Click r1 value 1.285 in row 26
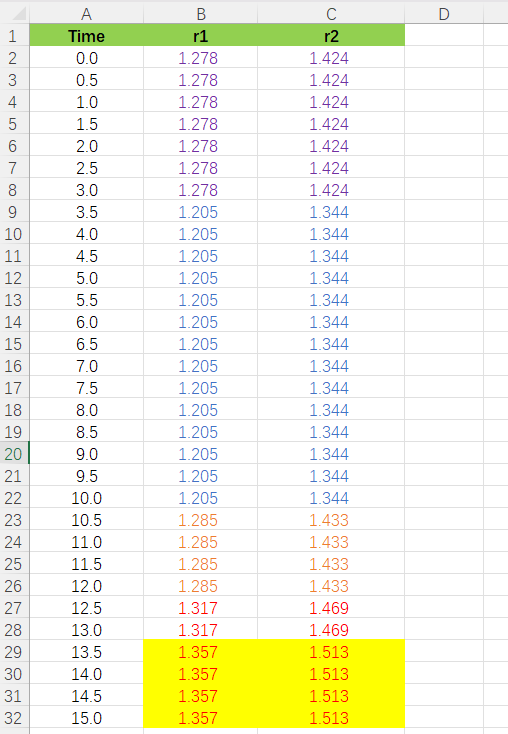 click(x=200, y=586)
